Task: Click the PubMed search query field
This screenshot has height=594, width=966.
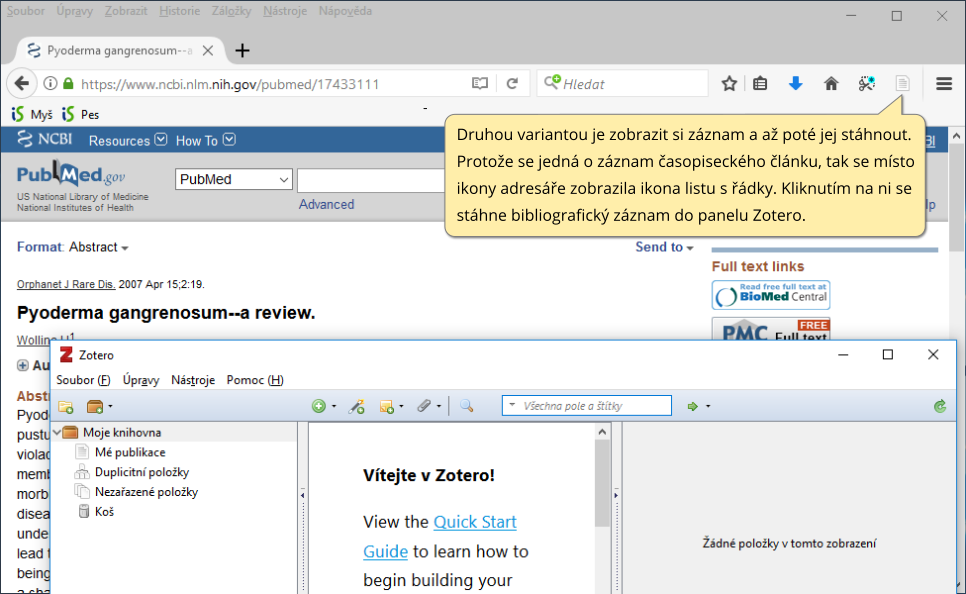Action: [371, 180]
